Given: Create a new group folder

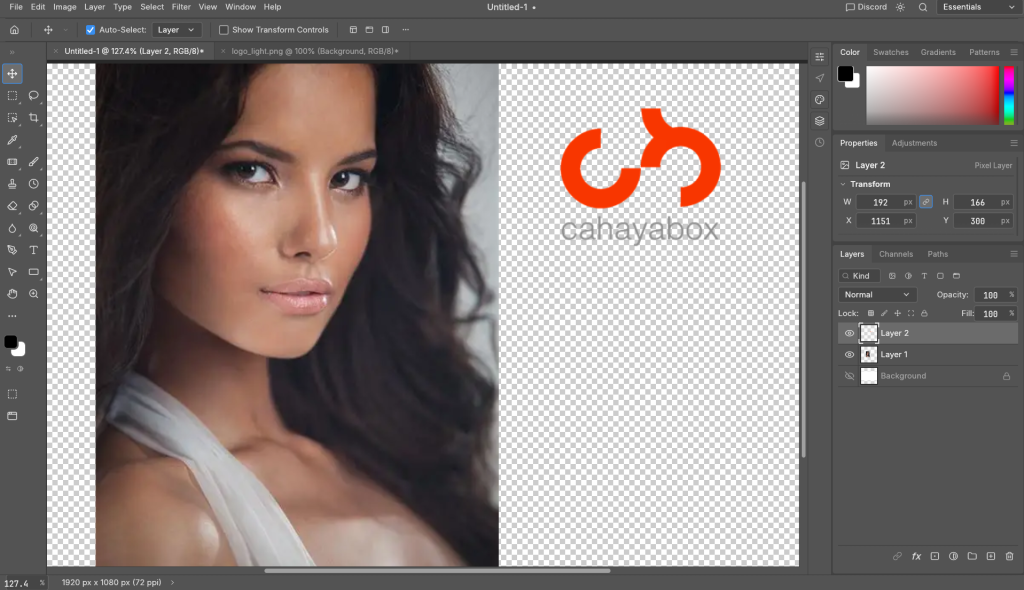Looking at the screenshot, I should 972,556.
